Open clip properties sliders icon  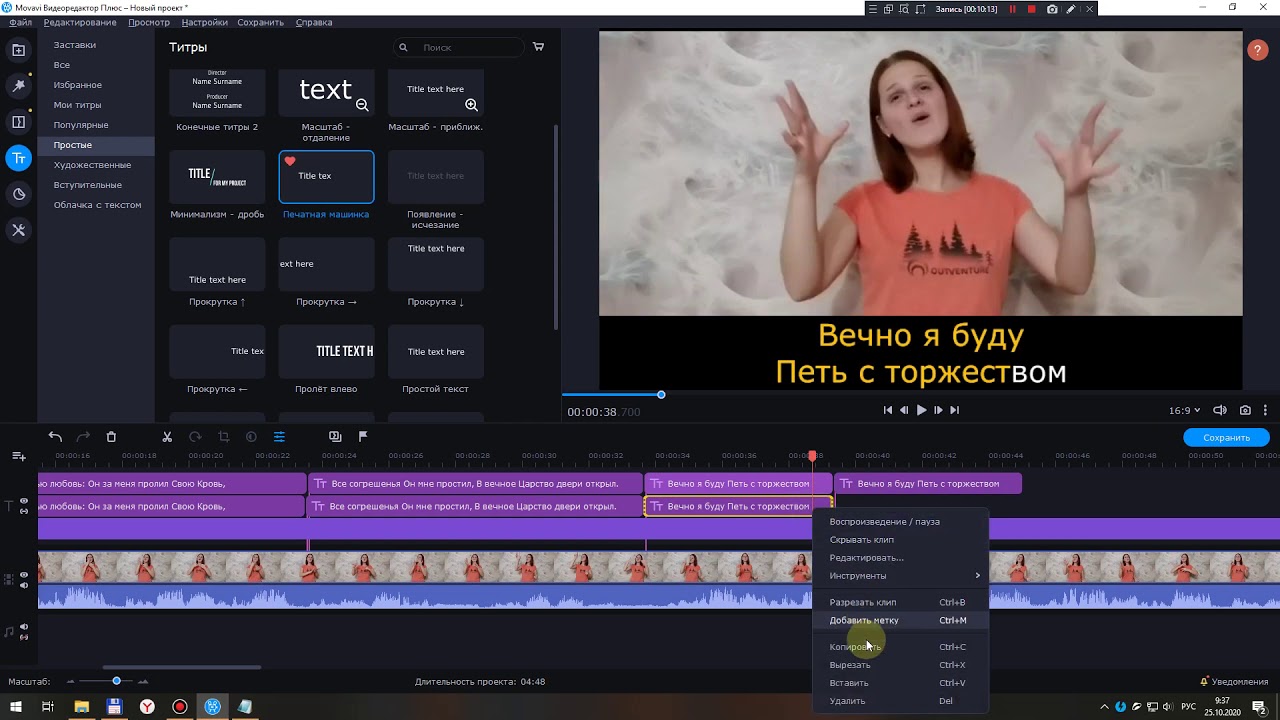279,437
